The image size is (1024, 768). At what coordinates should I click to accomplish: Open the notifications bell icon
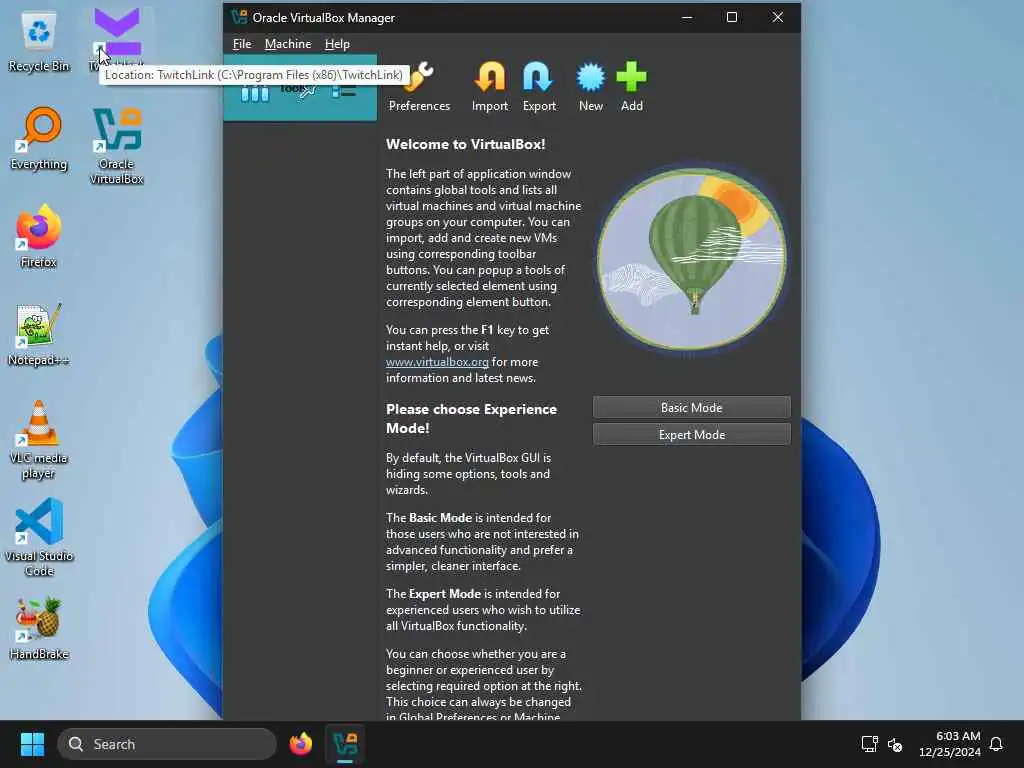coord(996,744)
